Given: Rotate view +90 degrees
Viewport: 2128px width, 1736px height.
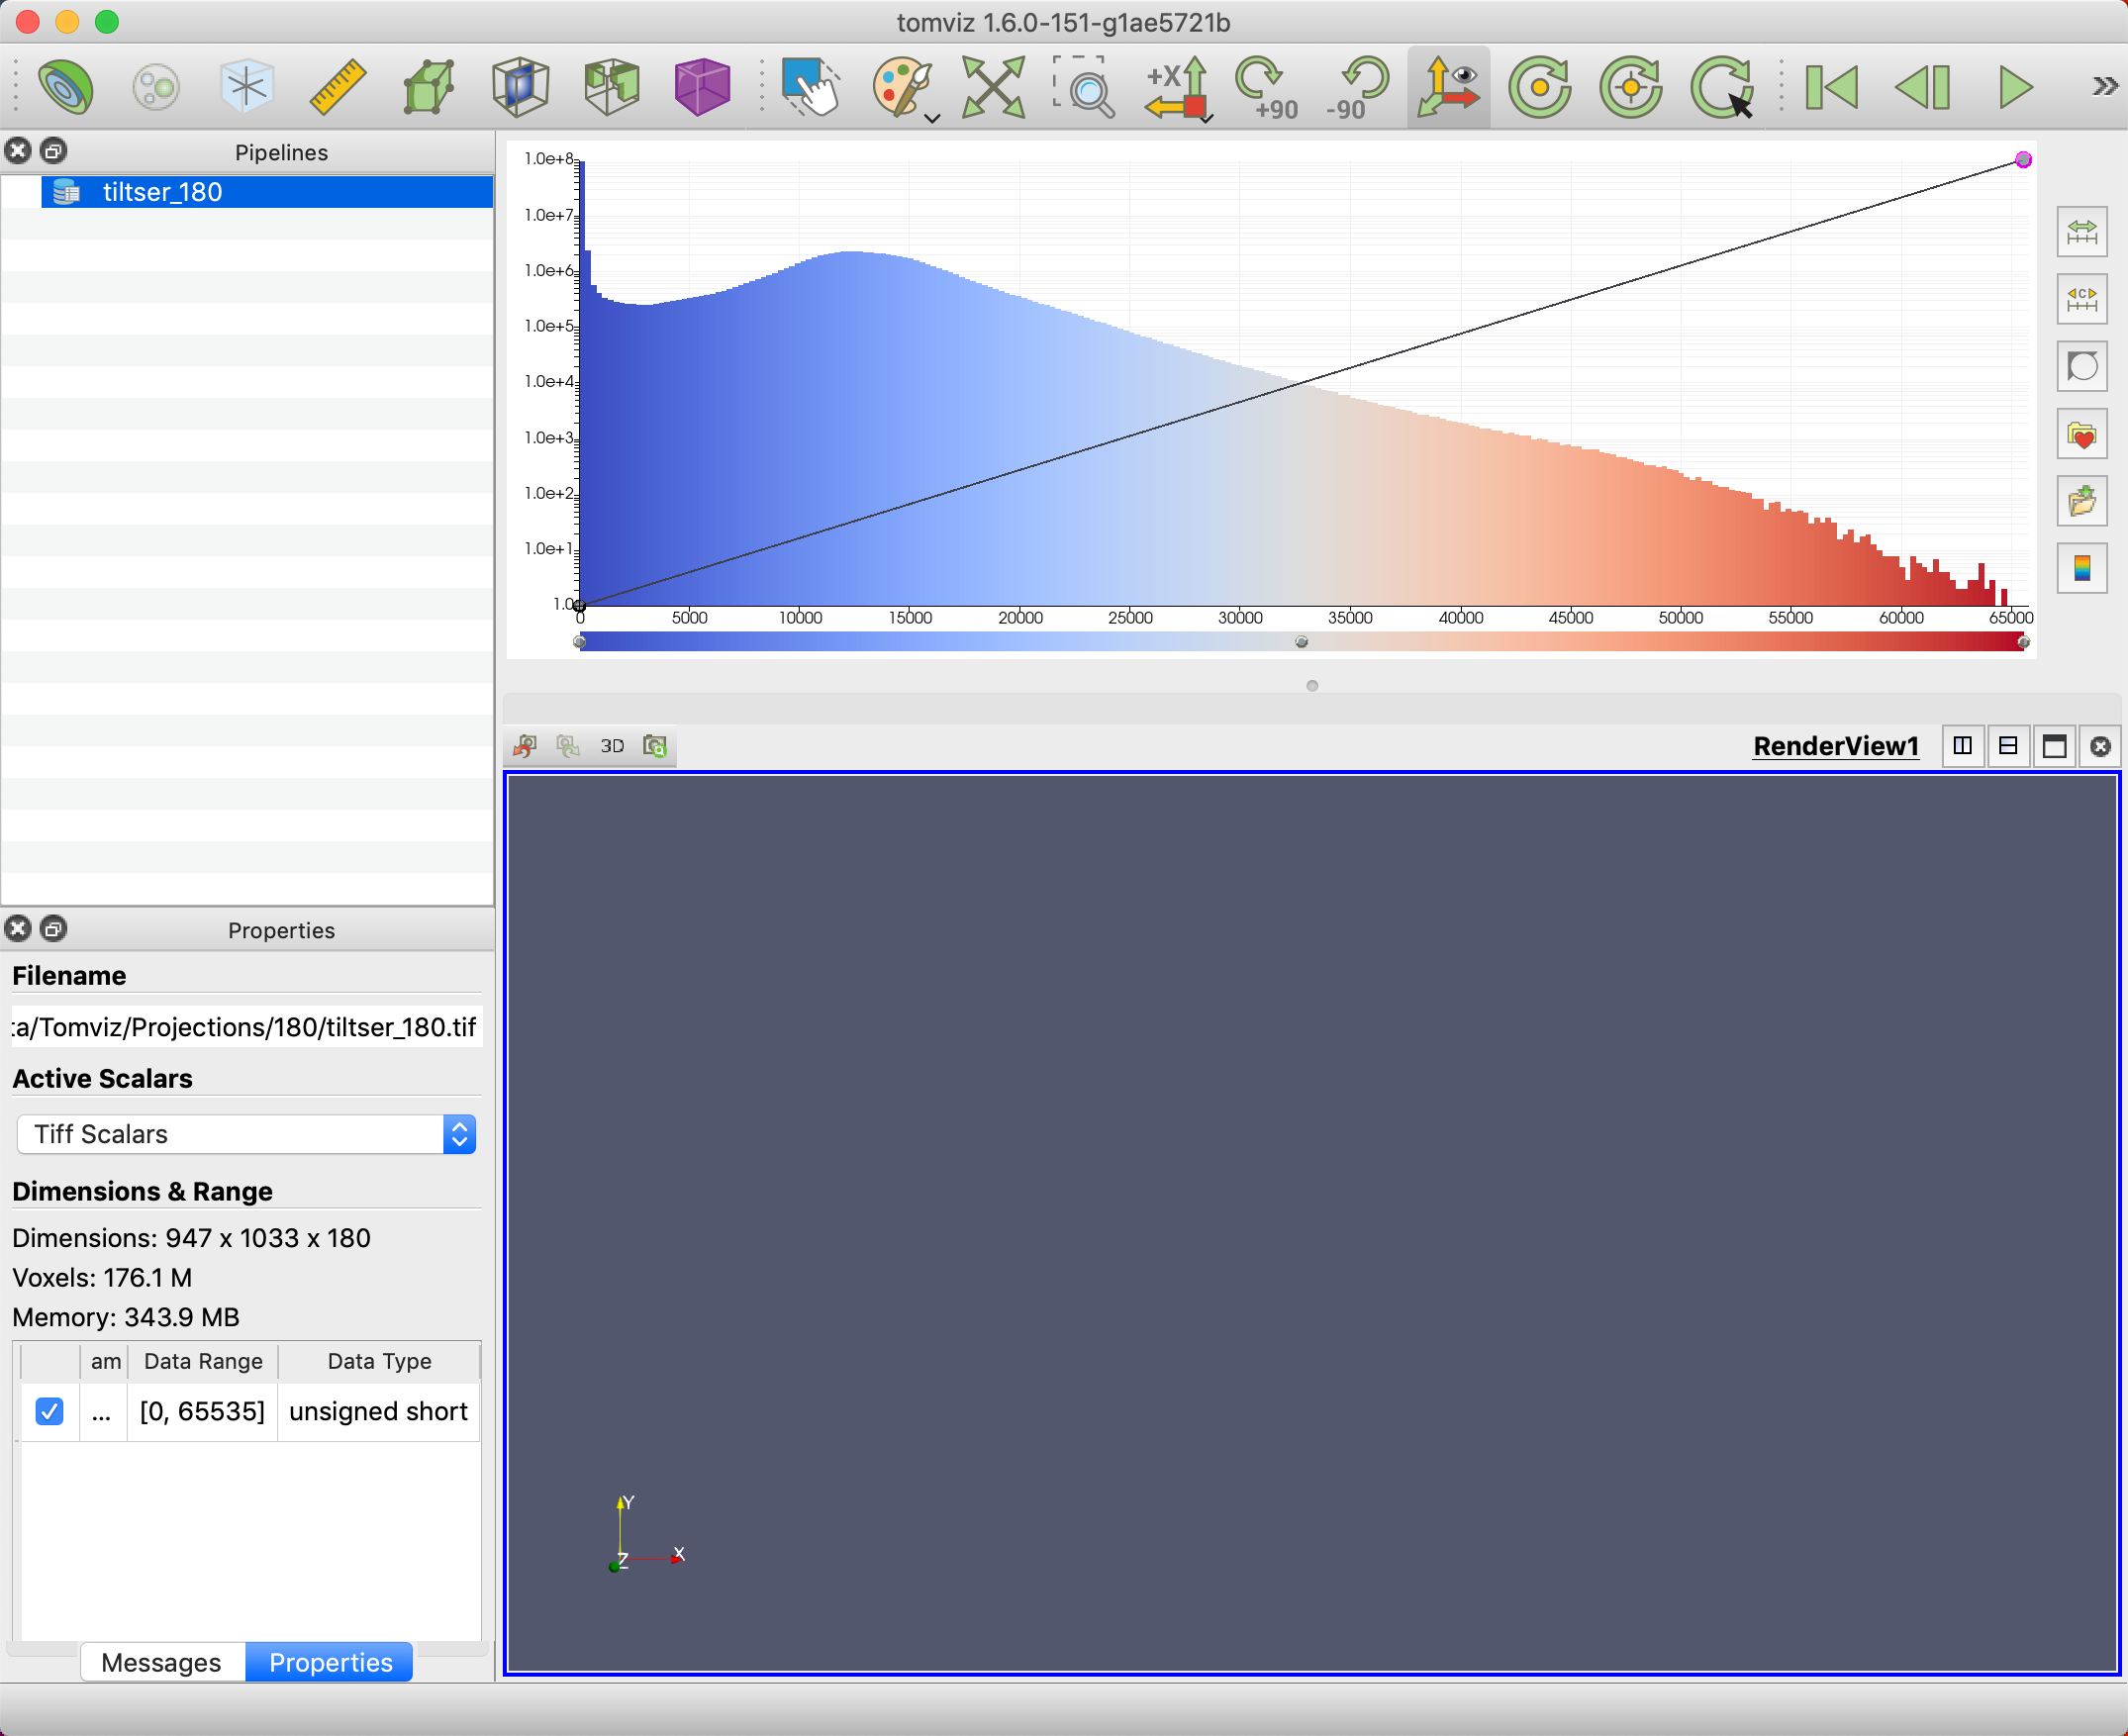Looking at the screenshot, I should point(1264,88).
